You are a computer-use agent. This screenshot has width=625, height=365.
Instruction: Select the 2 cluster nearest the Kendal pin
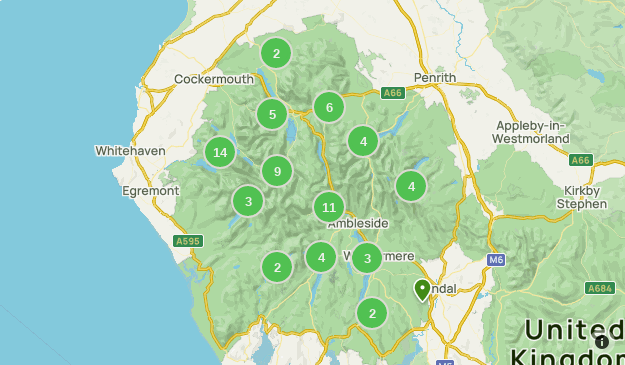372,313
